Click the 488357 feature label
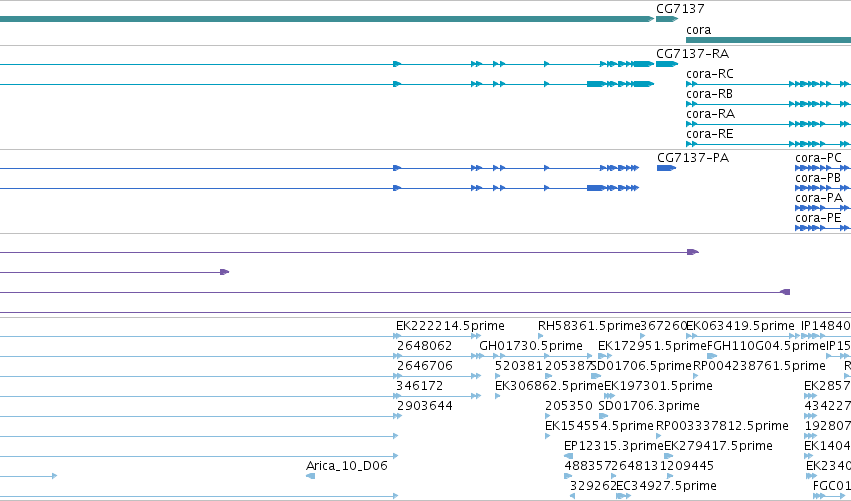 [x=588, y=466]
